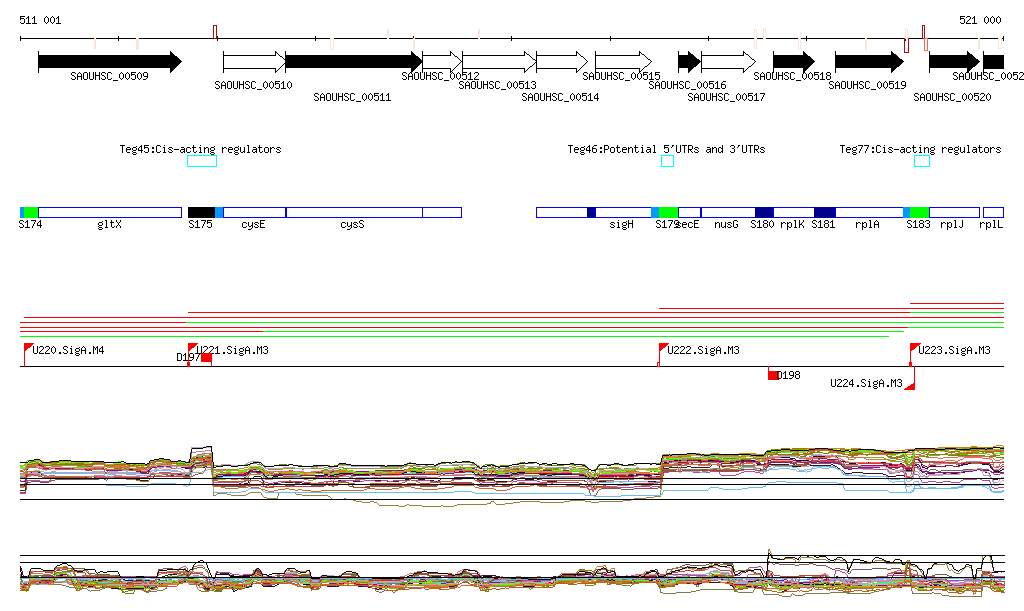Select the white SAOUHSC_00510 gene arrow
The width and height of the screenshot is (1024, 611).
pyautogui.click(x=253, y=62)
